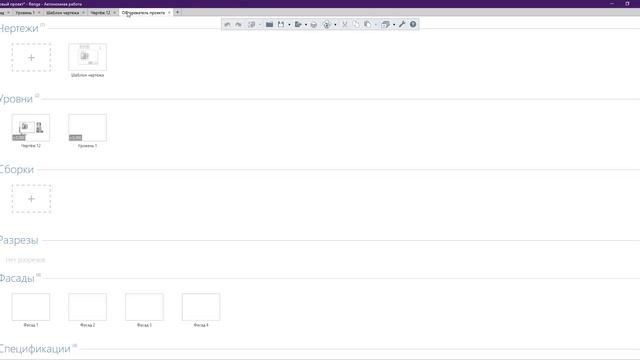The height and width of the screenshot is (360, 640).
Task: Click the export folder icon in toolbar
Action: [x=298, y=24]
